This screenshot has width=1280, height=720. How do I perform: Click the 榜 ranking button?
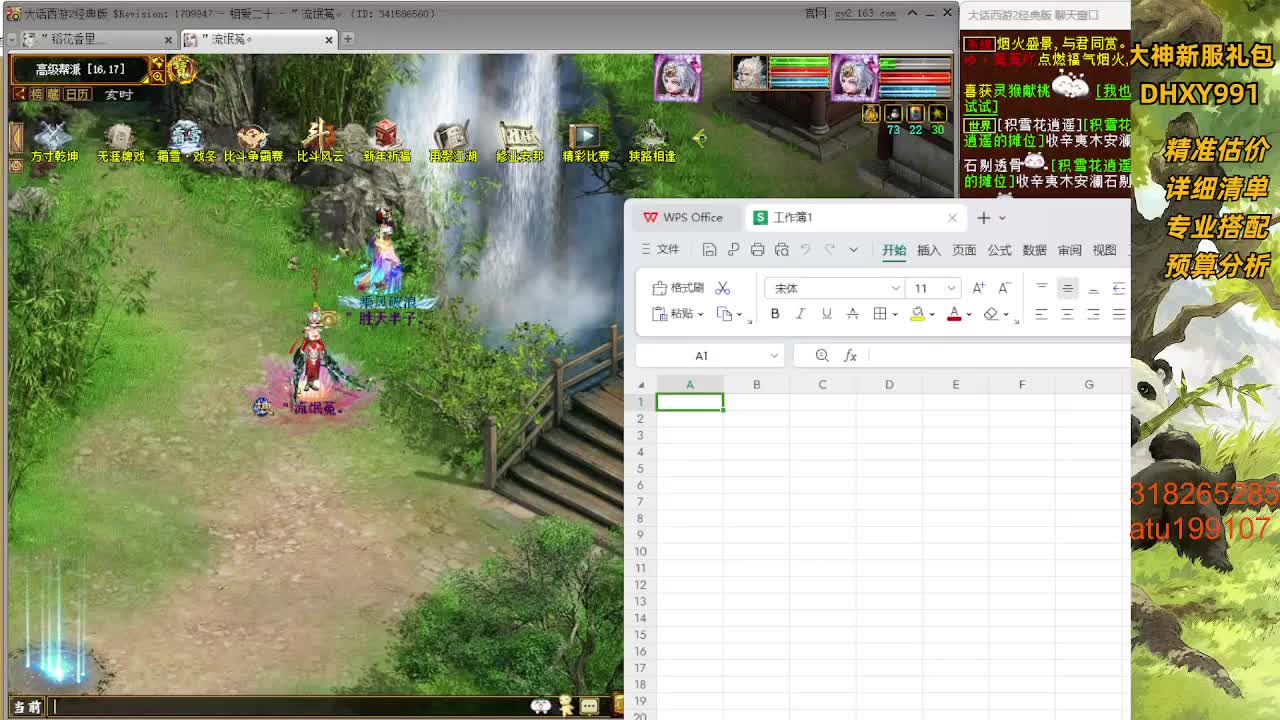pyautogui.click(x=36, y=94)
